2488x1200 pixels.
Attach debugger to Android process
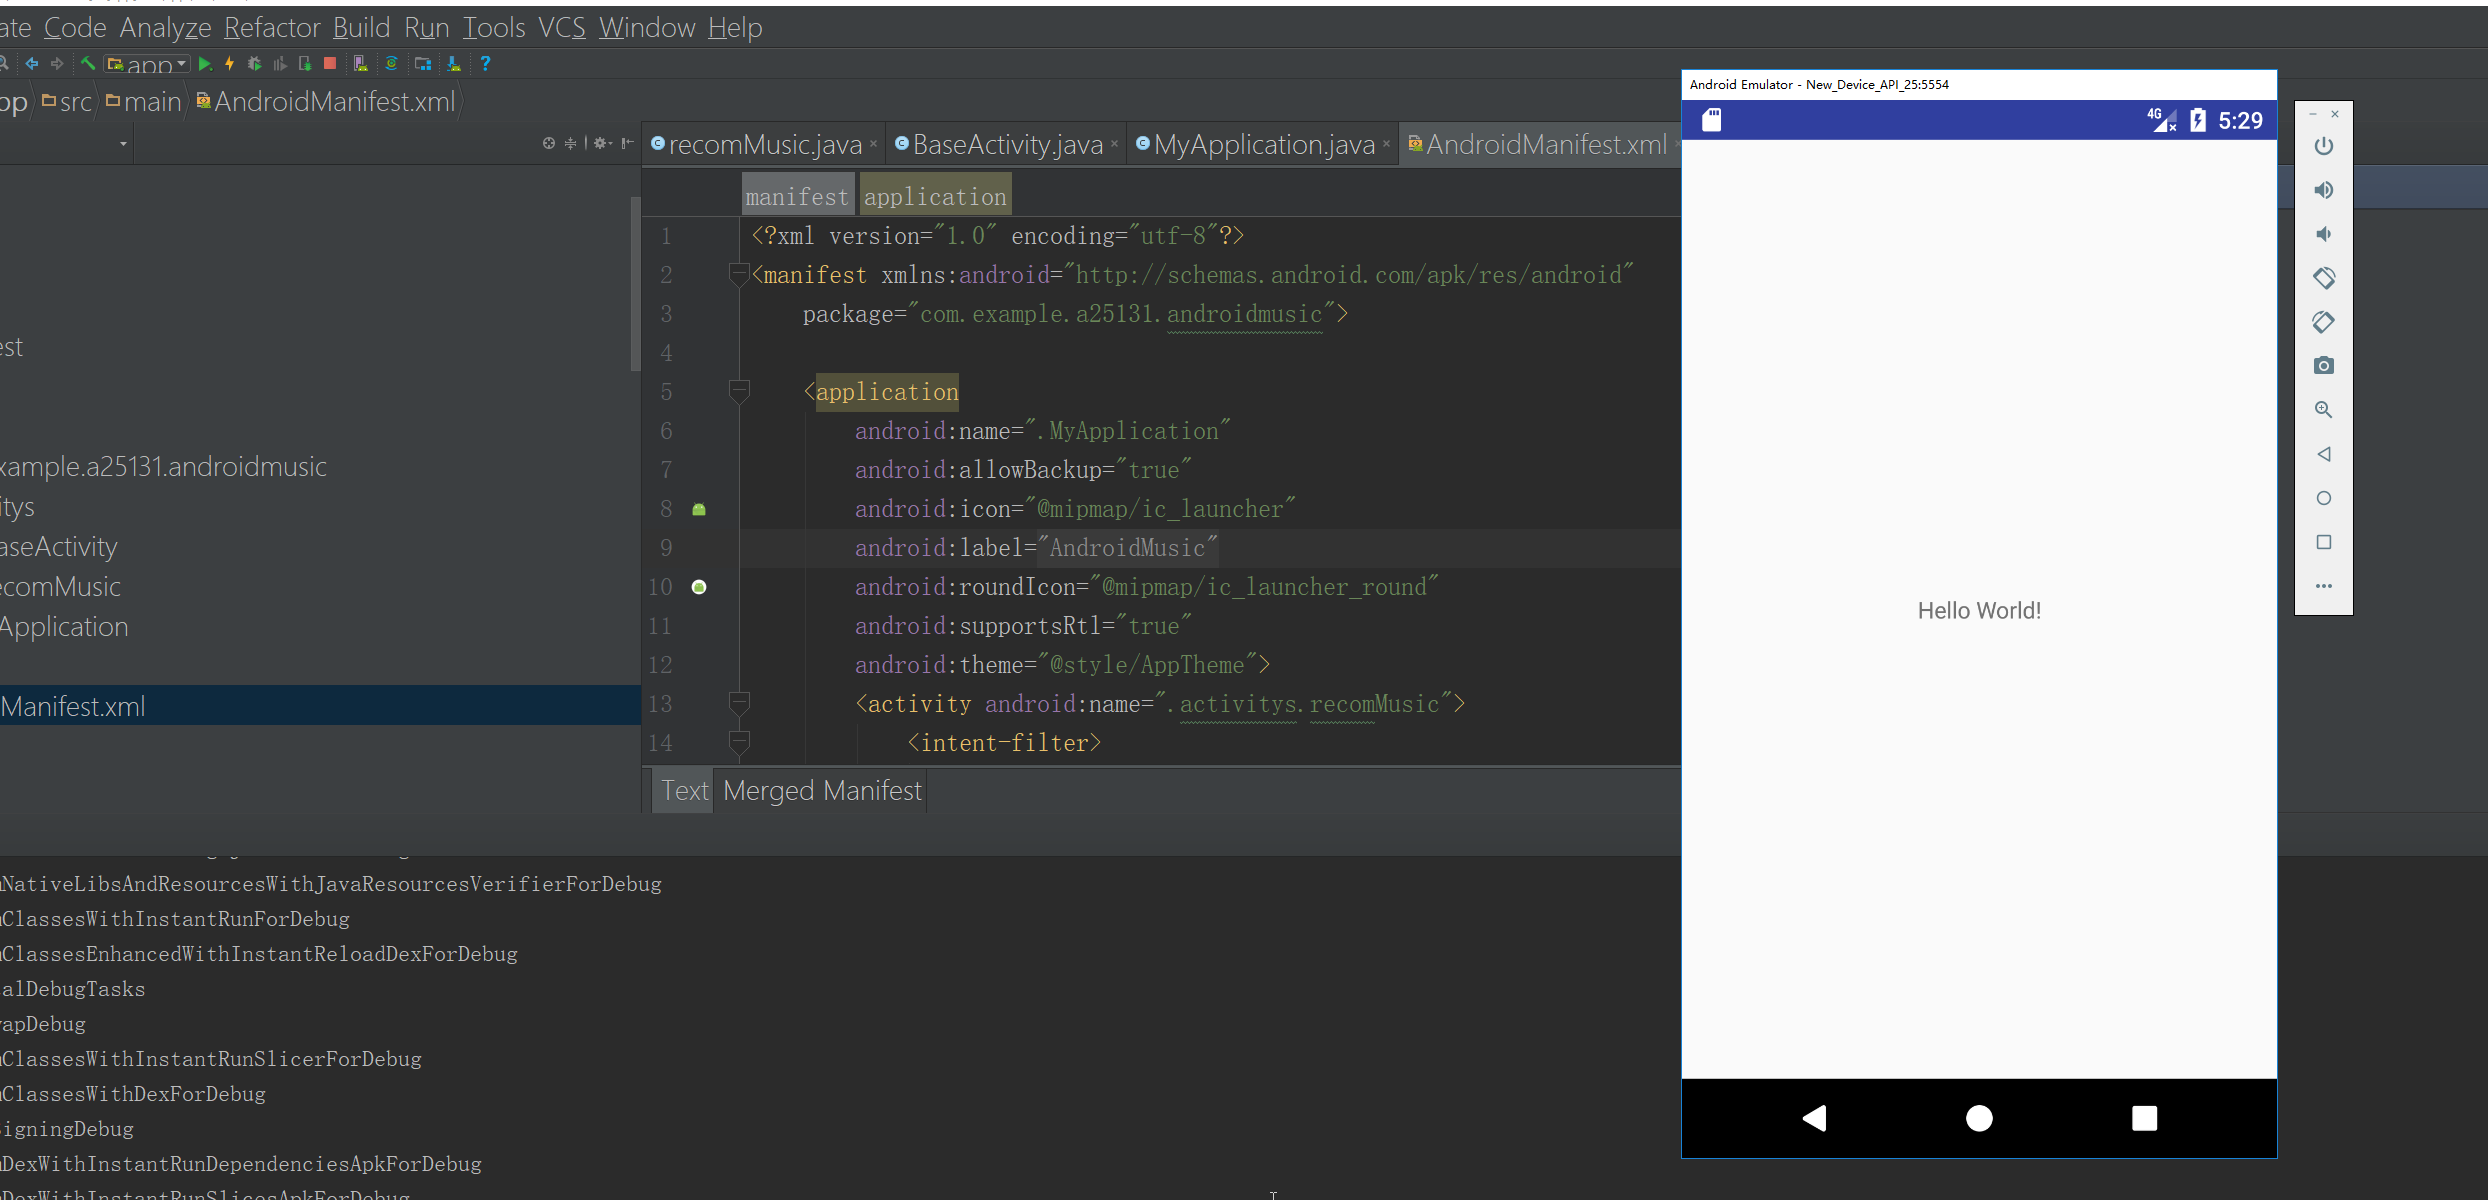point(303,63)
